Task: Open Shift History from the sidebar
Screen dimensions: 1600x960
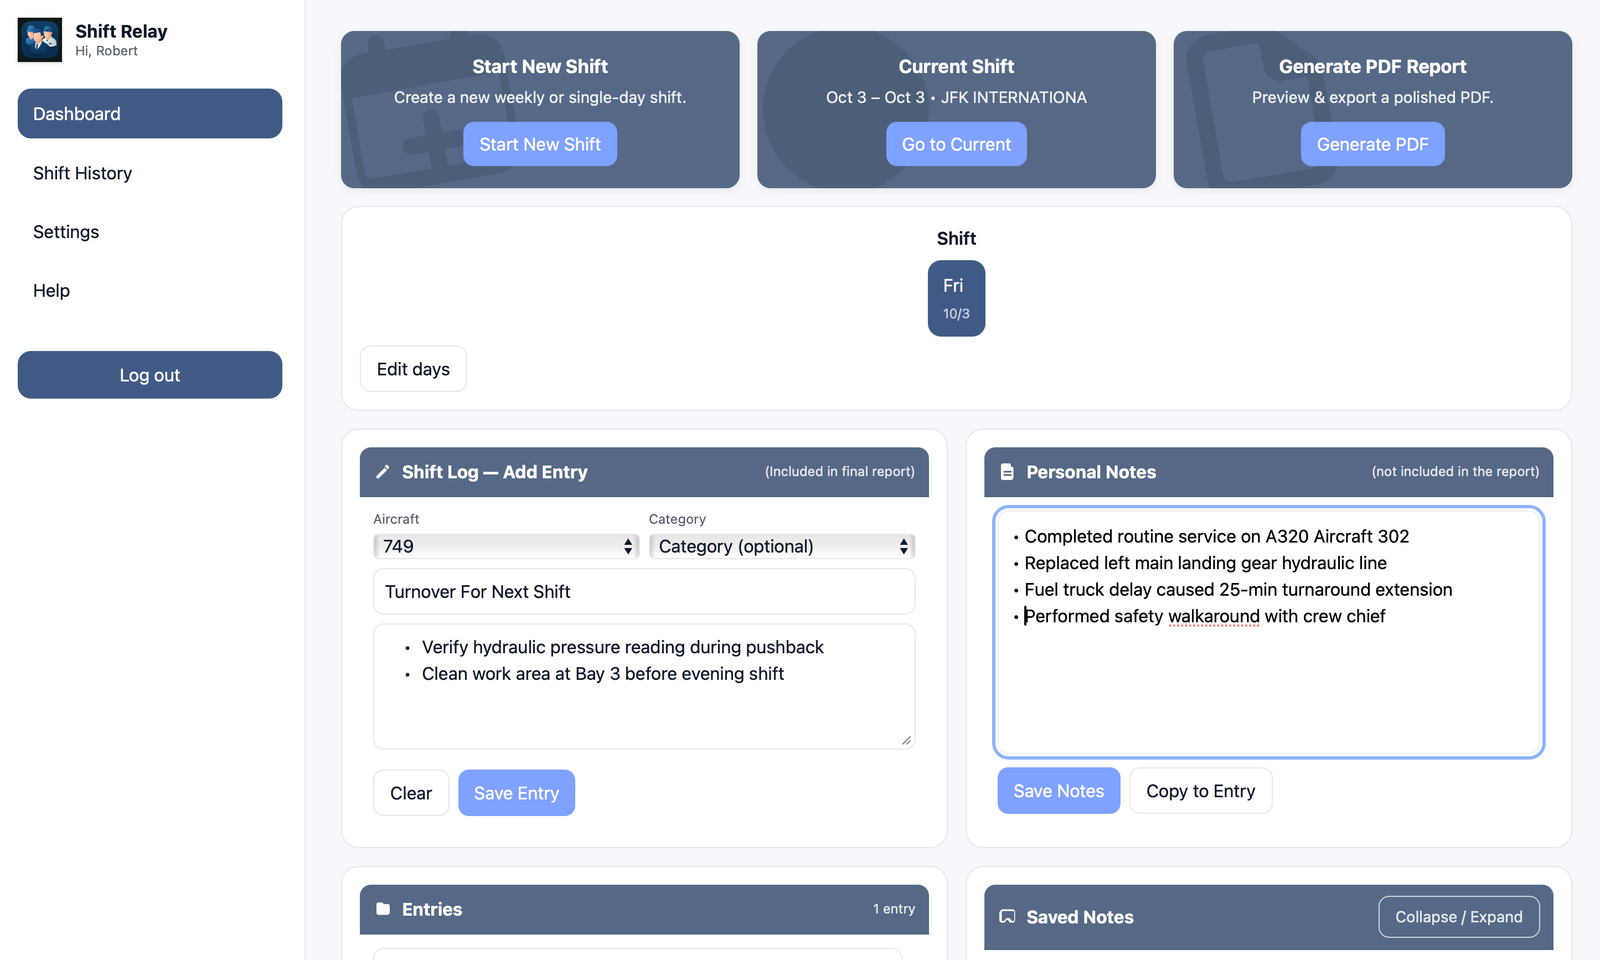Action: click(83, 173)
